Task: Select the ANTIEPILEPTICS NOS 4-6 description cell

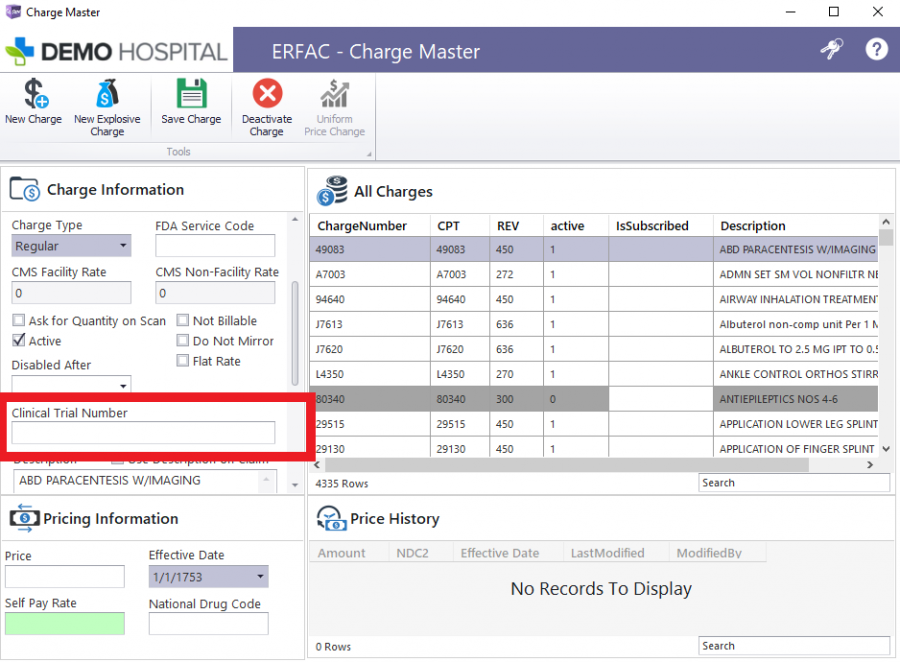Action: tap(796, 399)
